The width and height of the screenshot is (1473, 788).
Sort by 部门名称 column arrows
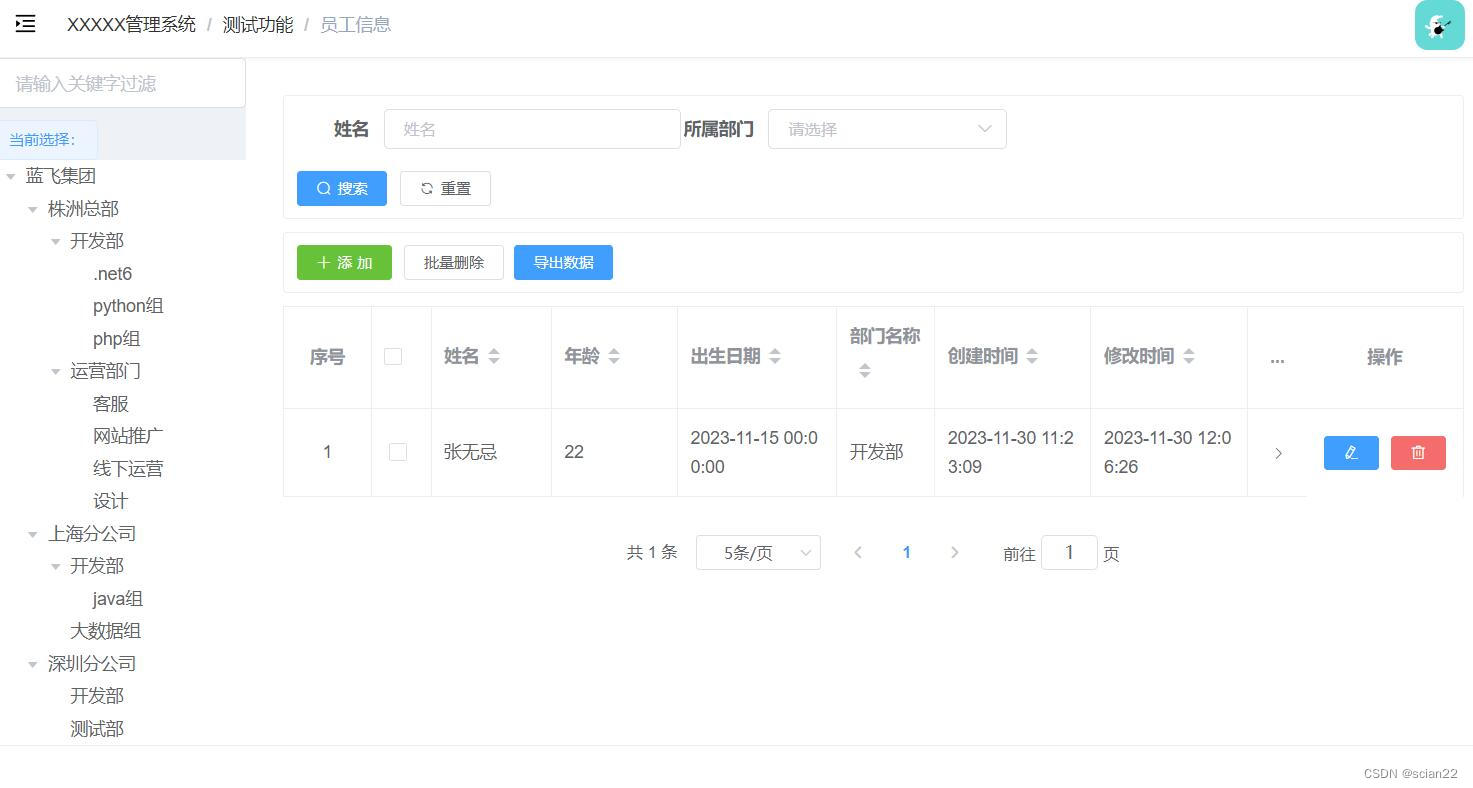point(865,371)
